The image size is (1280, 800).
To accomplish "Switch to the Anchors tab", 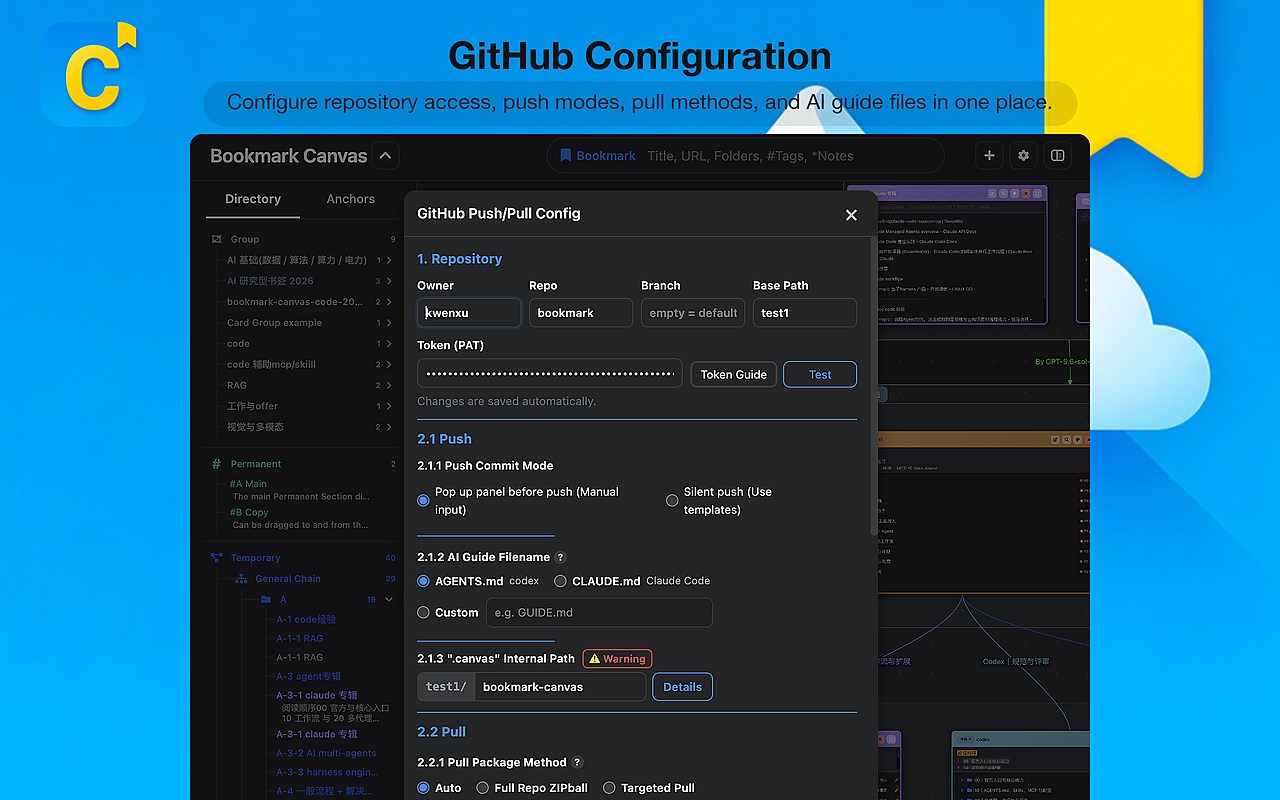I will (351, 199).
